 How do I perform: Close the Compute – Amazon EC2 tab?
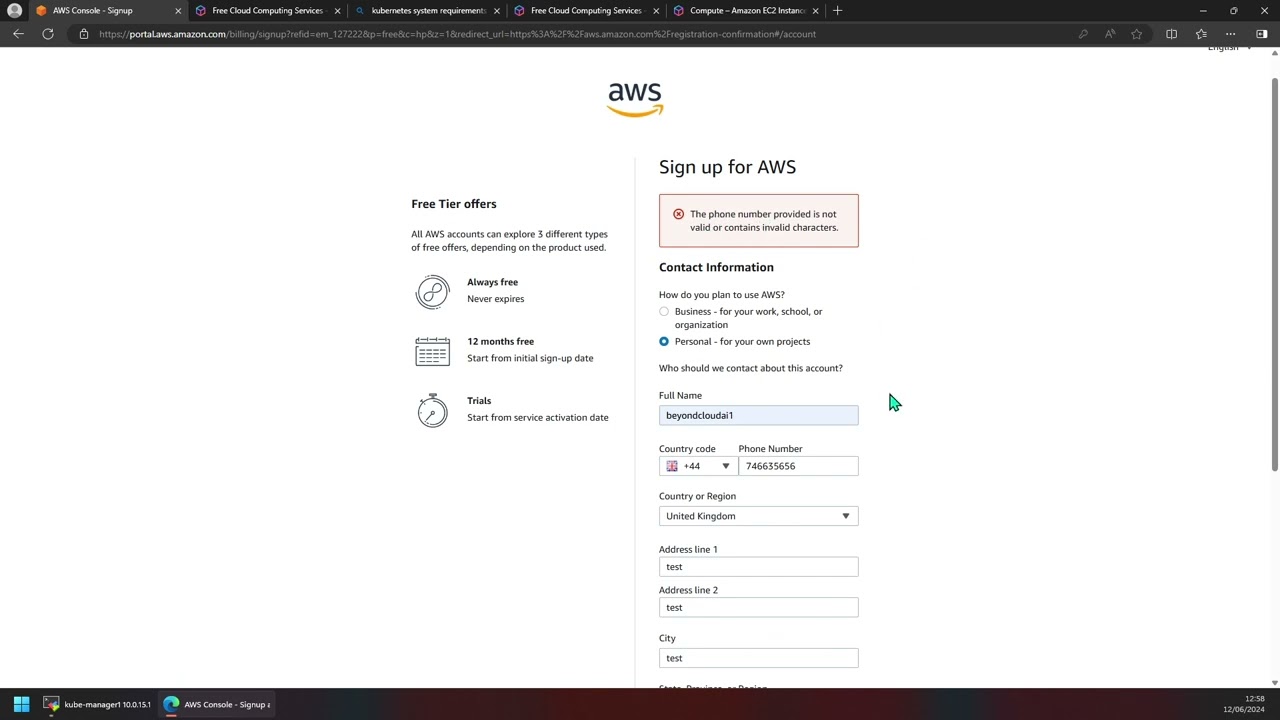point(816,11)
